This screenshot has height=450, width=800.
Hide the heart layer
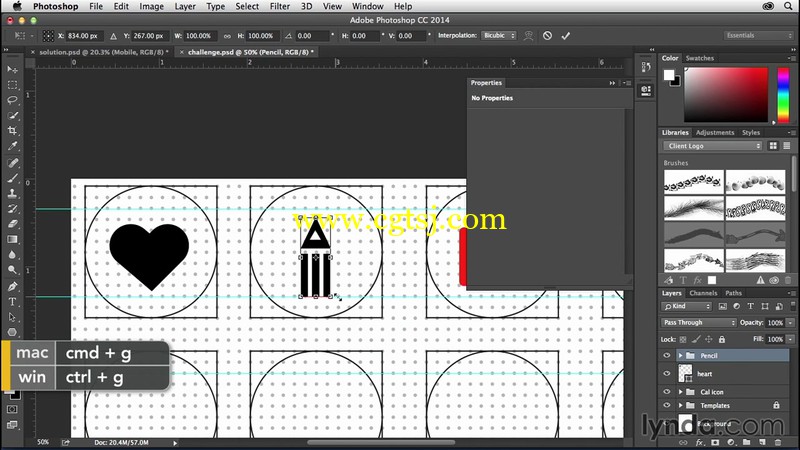666,373
